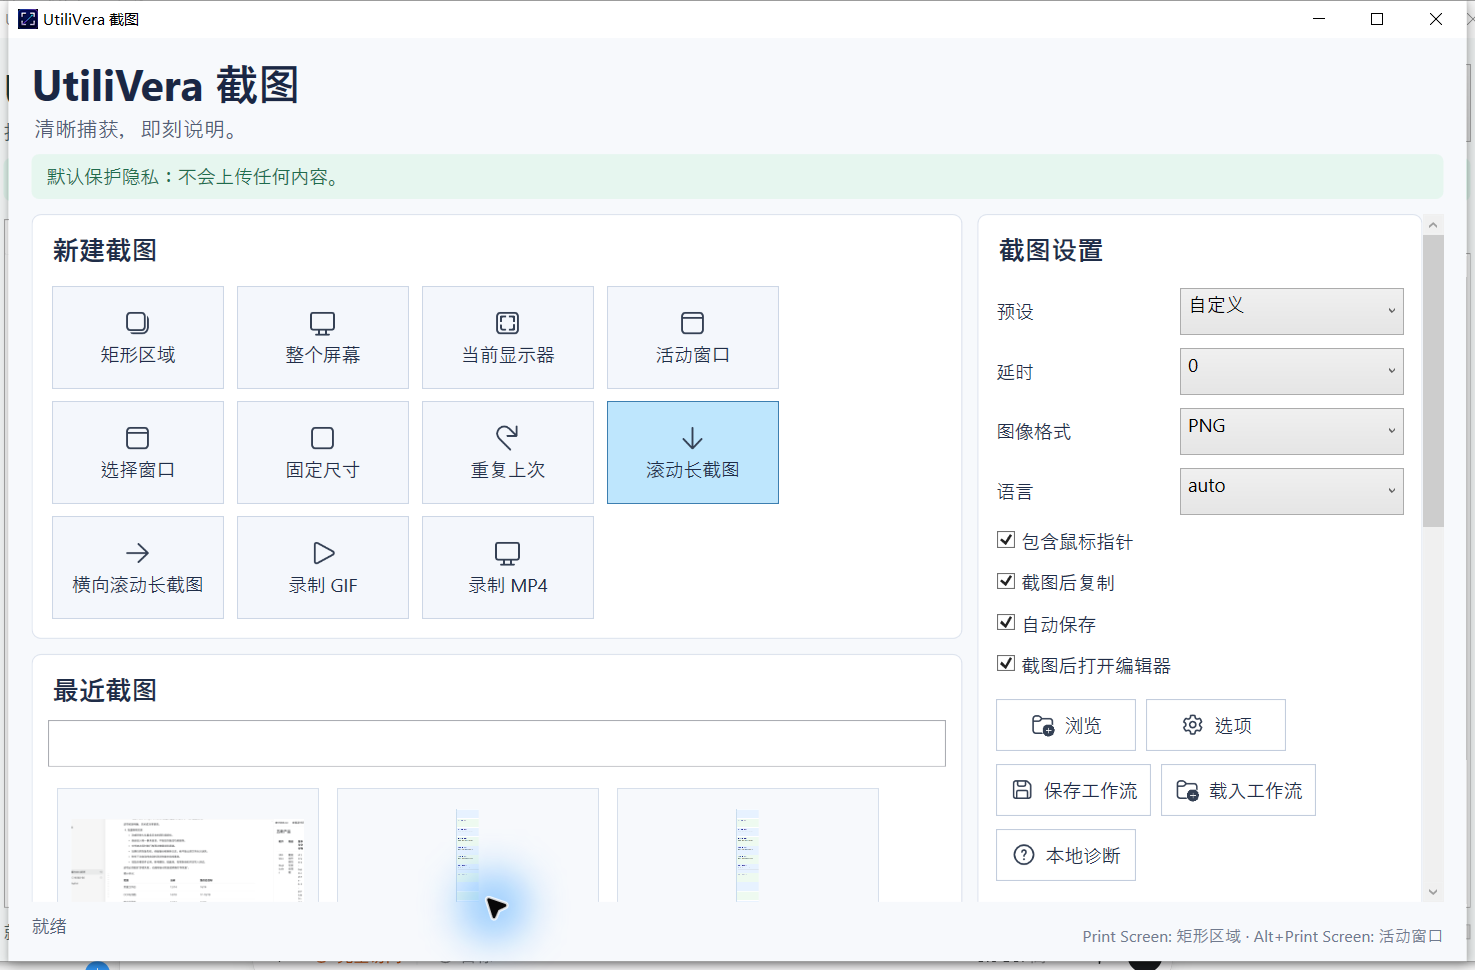Click the 最近截图 search input field
1475x970 pixels.
click(x=497, y=743)
